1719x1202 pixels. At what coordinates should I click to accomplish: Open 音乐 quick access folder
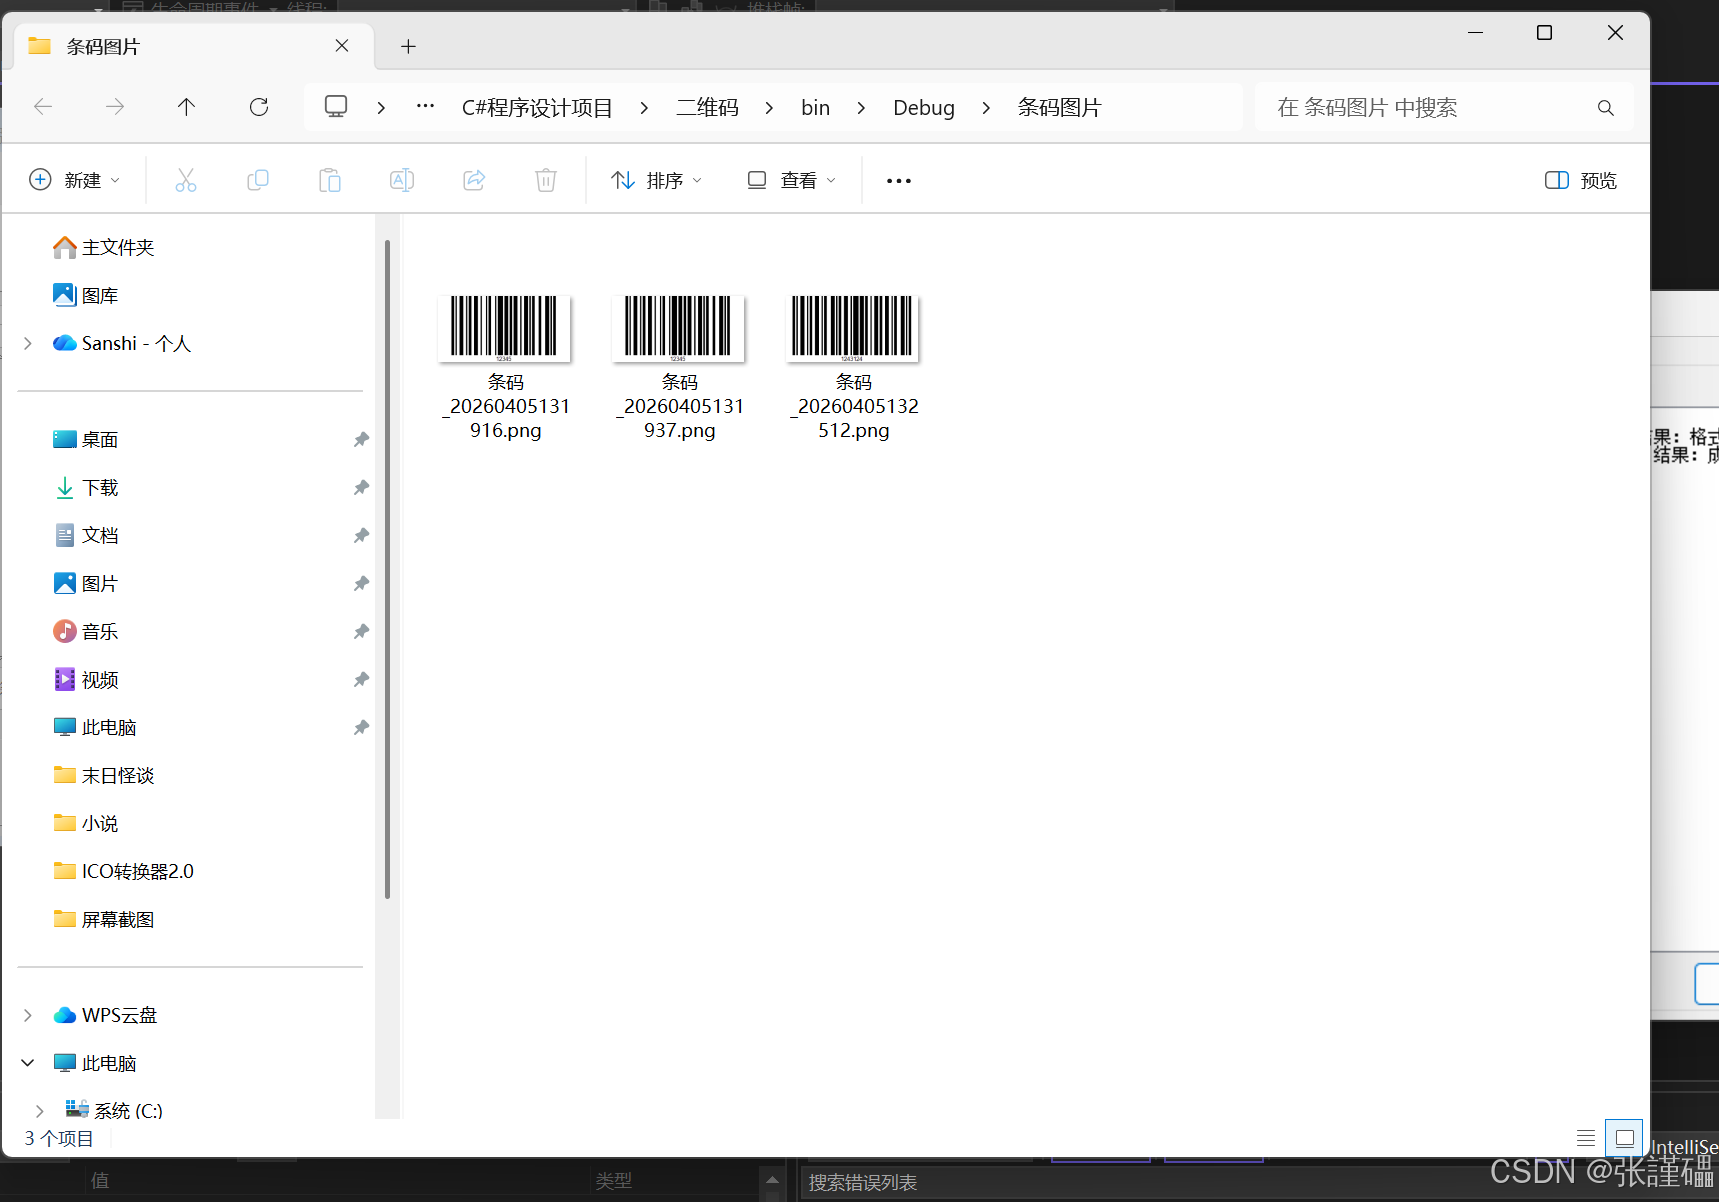tap(86, 631)
